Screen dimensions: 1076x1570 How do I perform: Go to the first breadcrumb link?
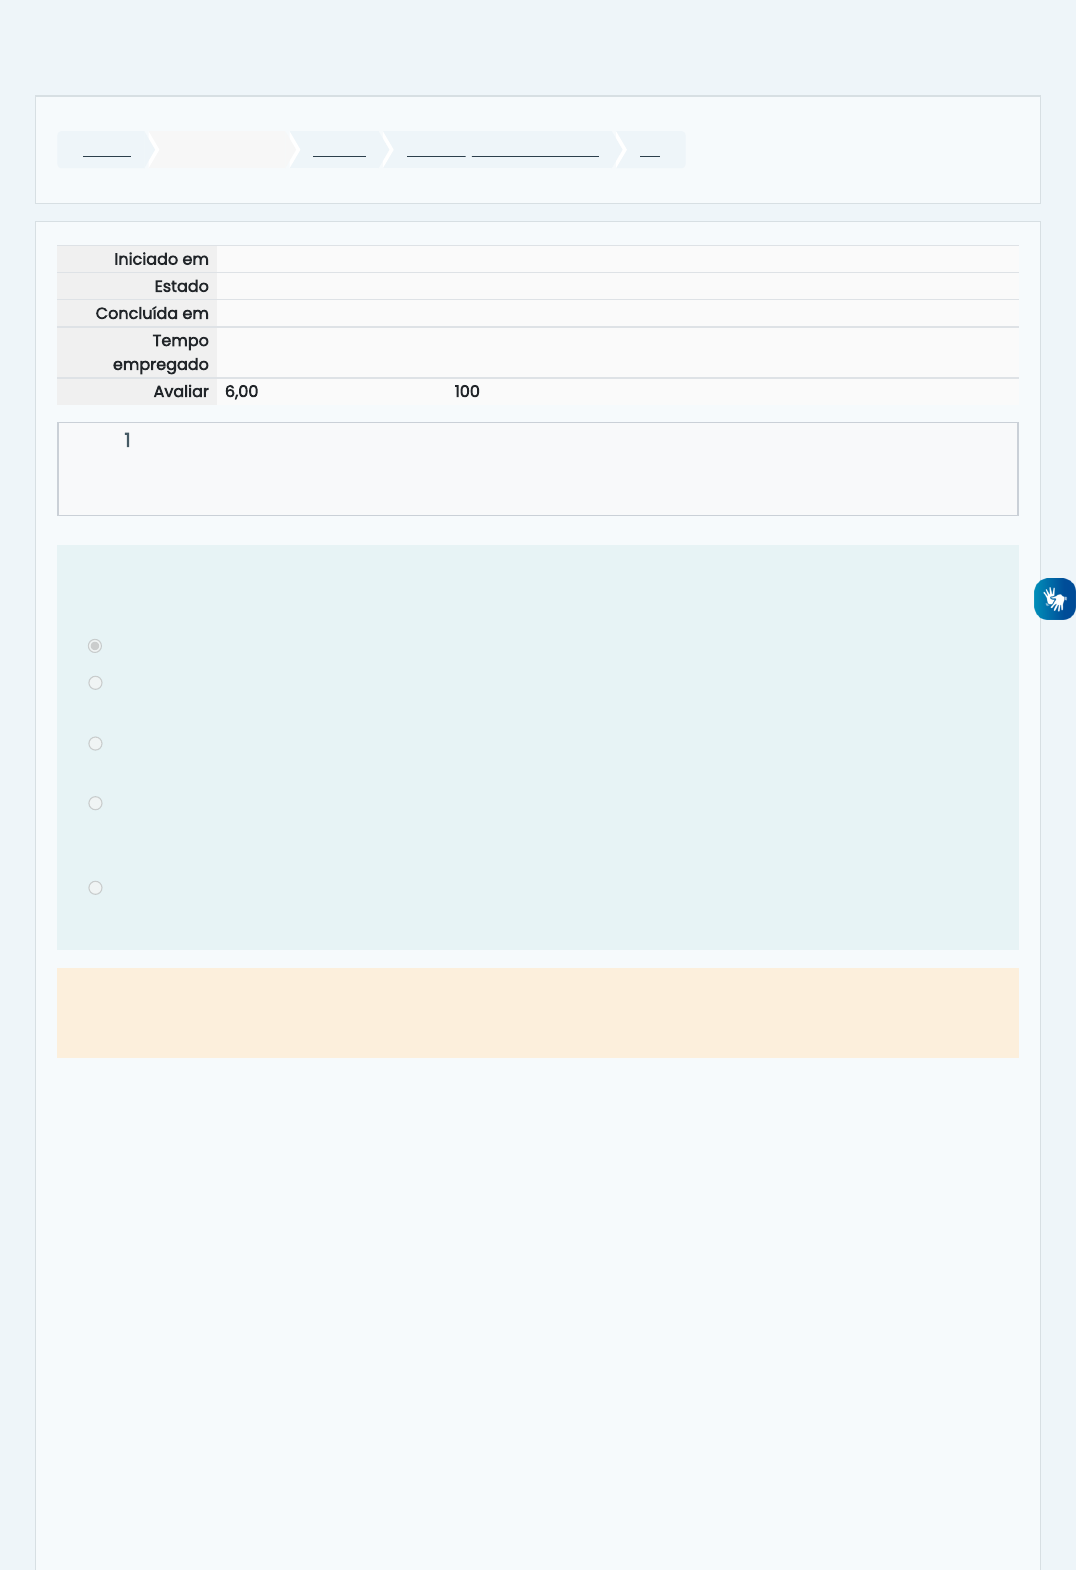[x=107, y=150]
